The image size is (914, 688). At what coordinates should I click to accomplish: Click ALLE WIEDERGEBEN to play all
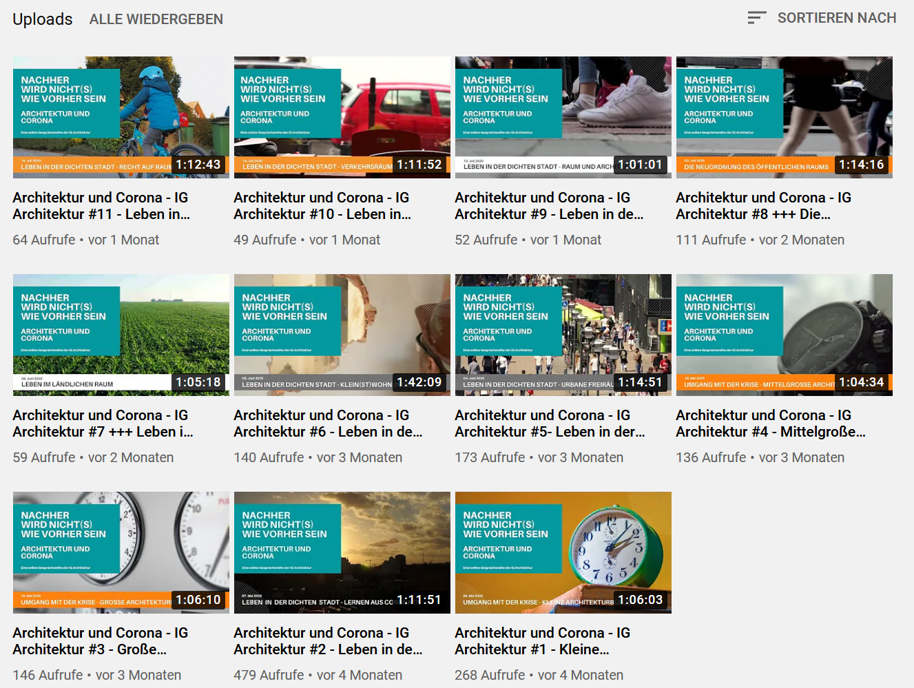156,19
